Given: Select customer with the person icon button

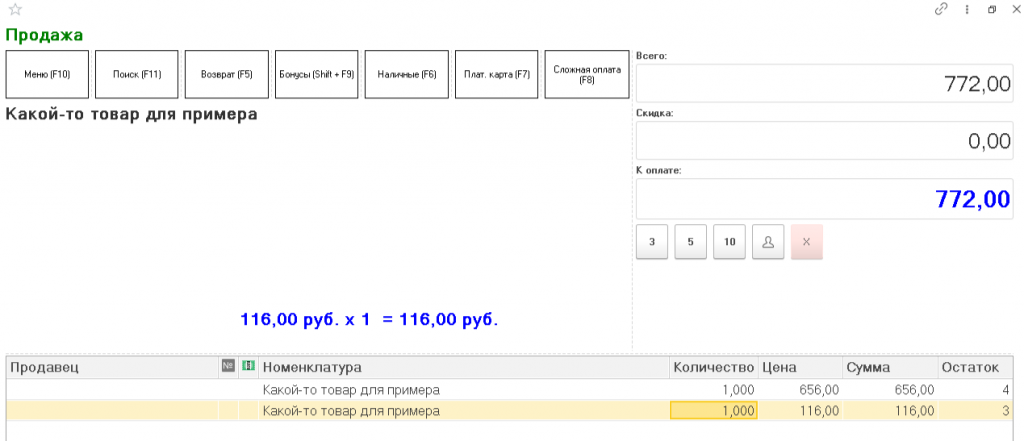Looking at the screenshot, I should (768, 242).
